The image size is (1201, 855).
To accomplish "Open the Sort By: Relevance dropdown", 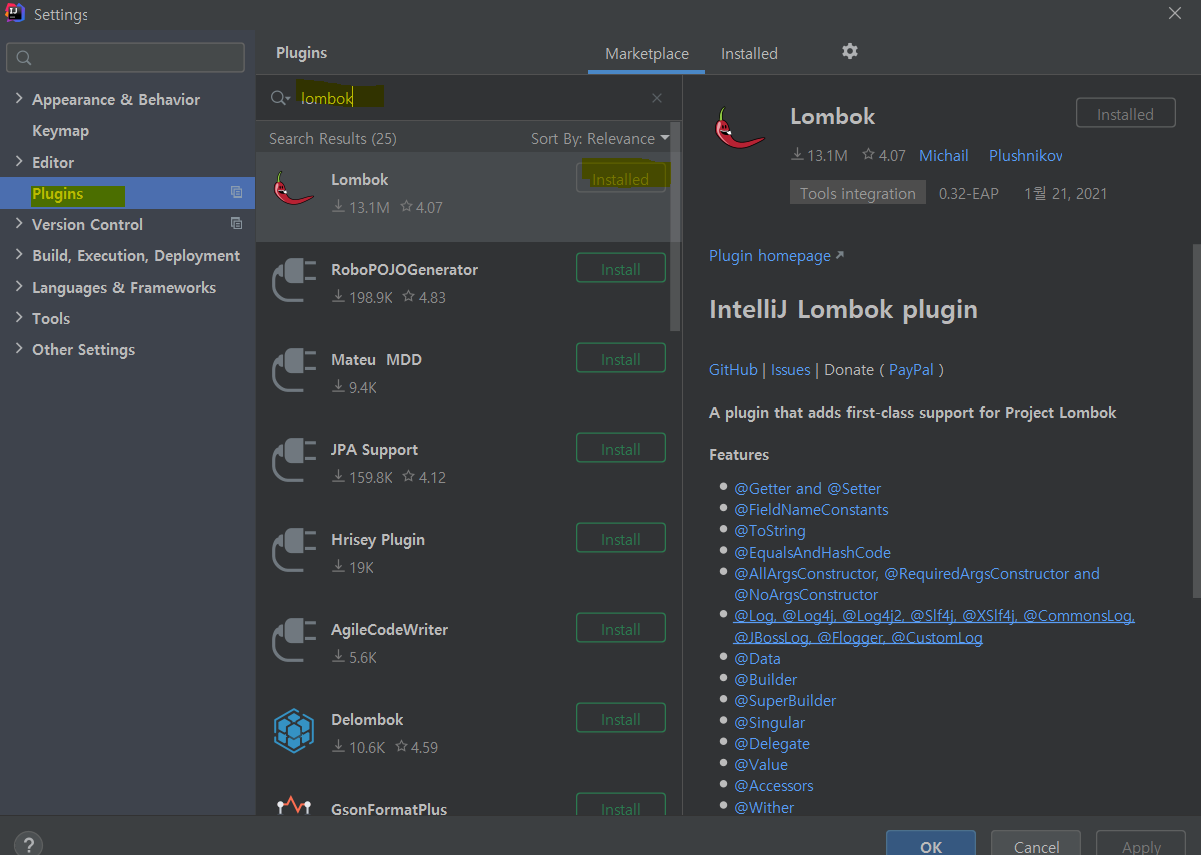I will click(600, 139).
